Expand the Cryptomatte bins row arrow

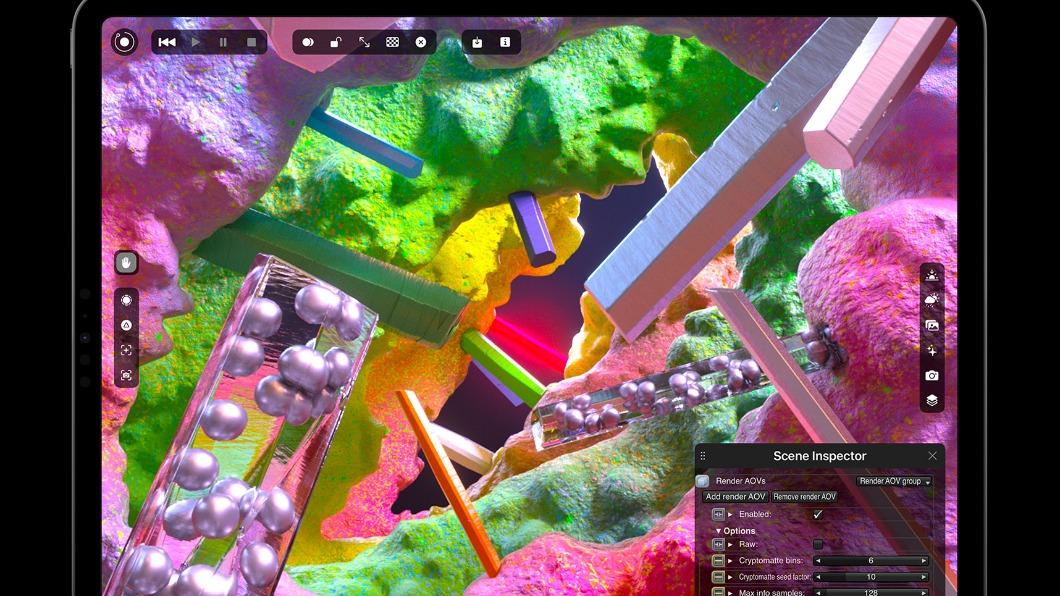730,561
